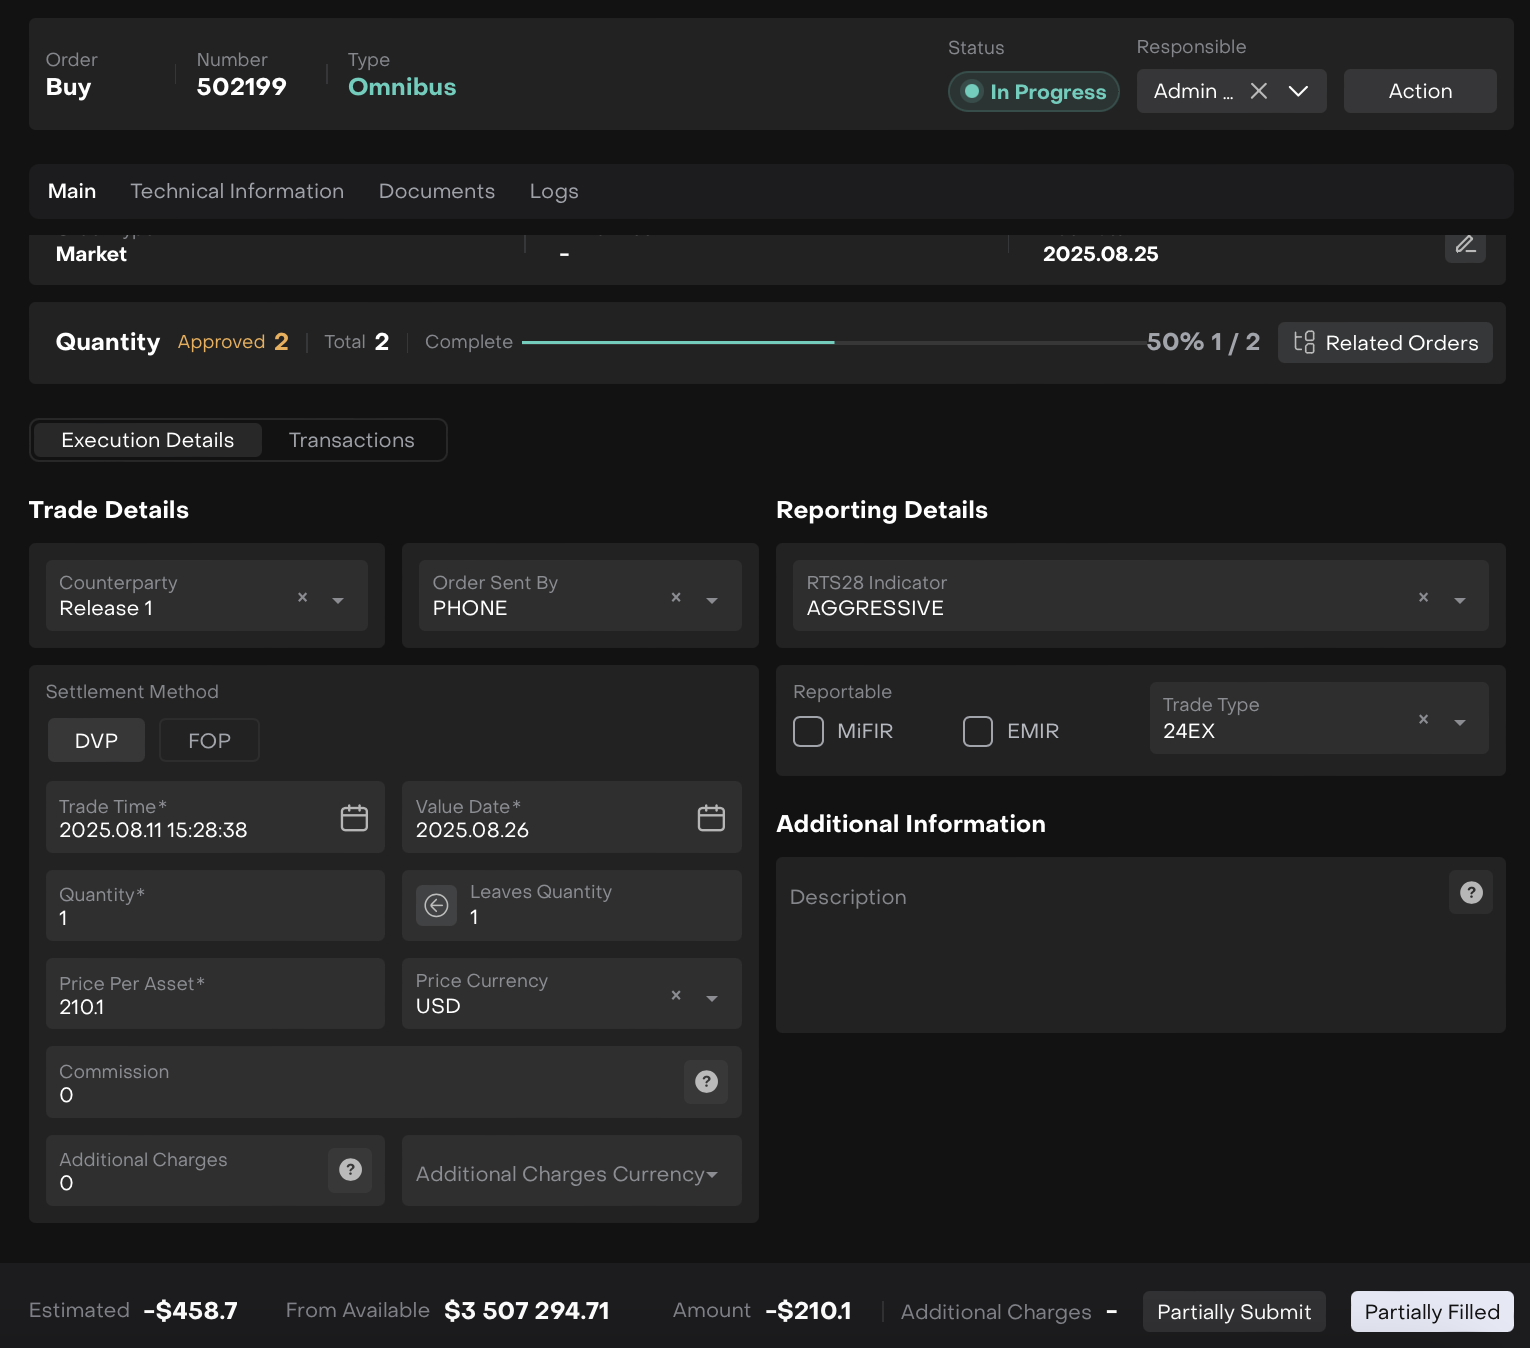1530x1348 pixels.
Task: Open the Value Date calendar picker
Action: coord(711,818)
